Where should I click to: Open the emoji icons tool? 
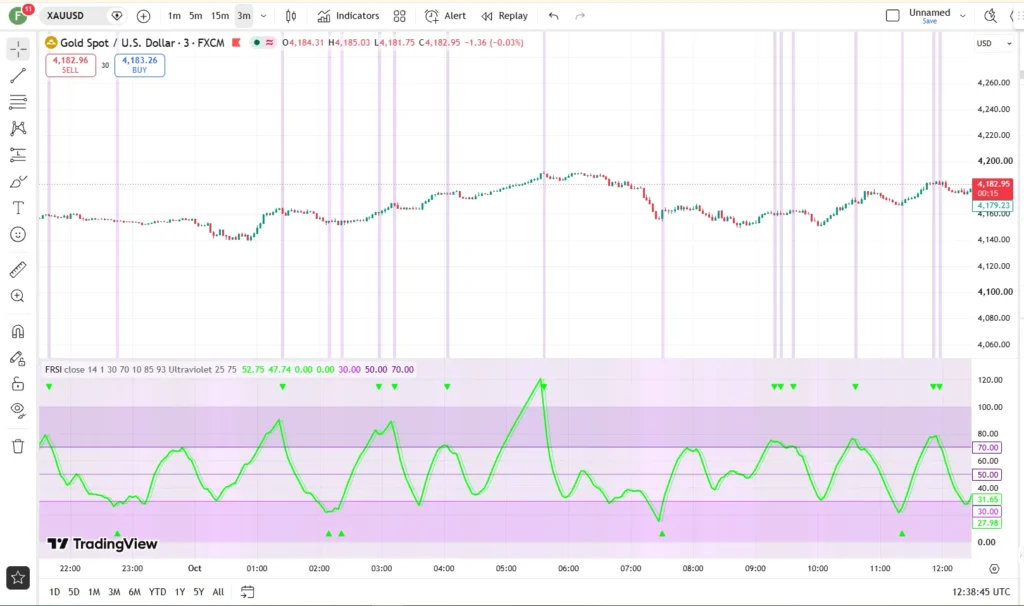(x=18, y=234)
